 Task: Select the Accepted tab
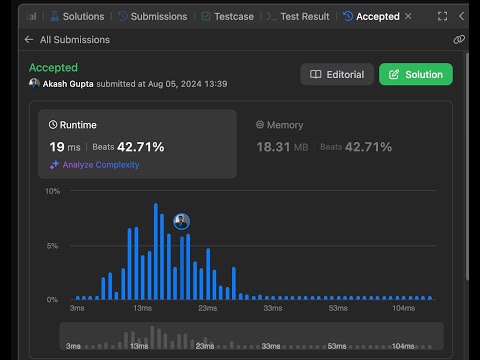(371, 16)
